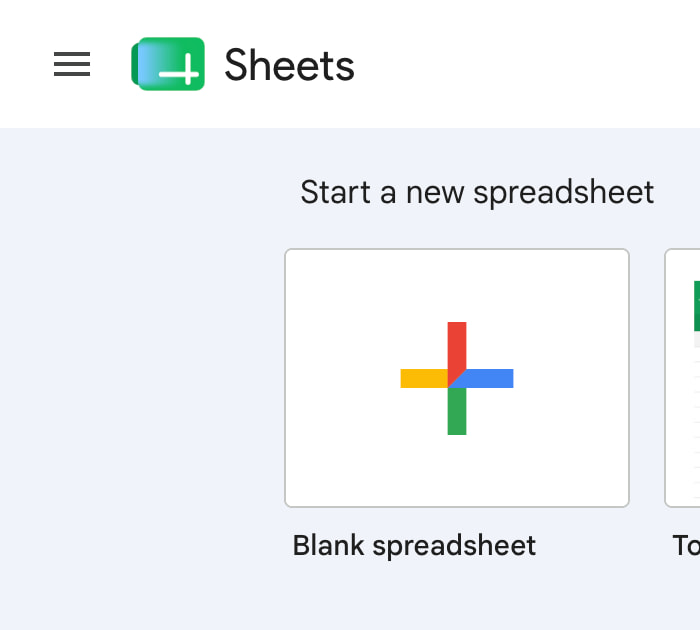The image size is (700, 630).
Task: Click the Start a new spreadsheet heading
Action: [477, 192]
